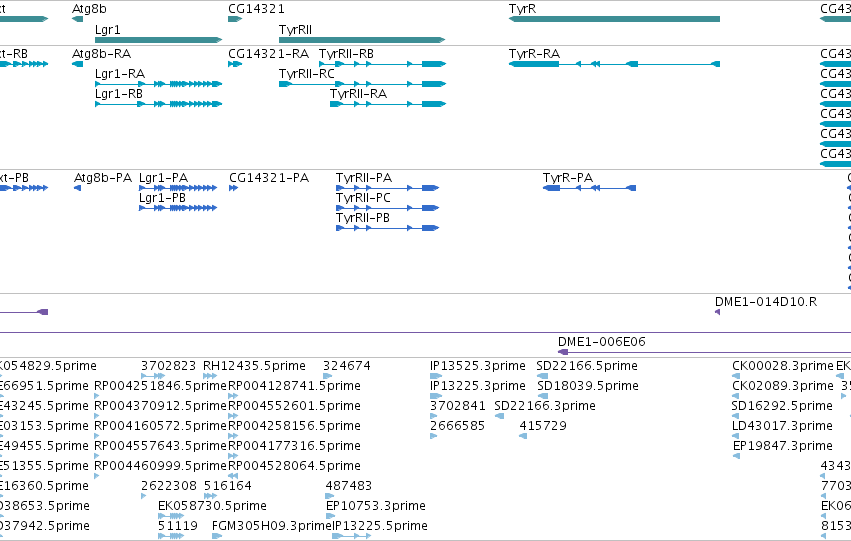Click the 487483 EST label
851x541 pixels.
coord(349,486)
